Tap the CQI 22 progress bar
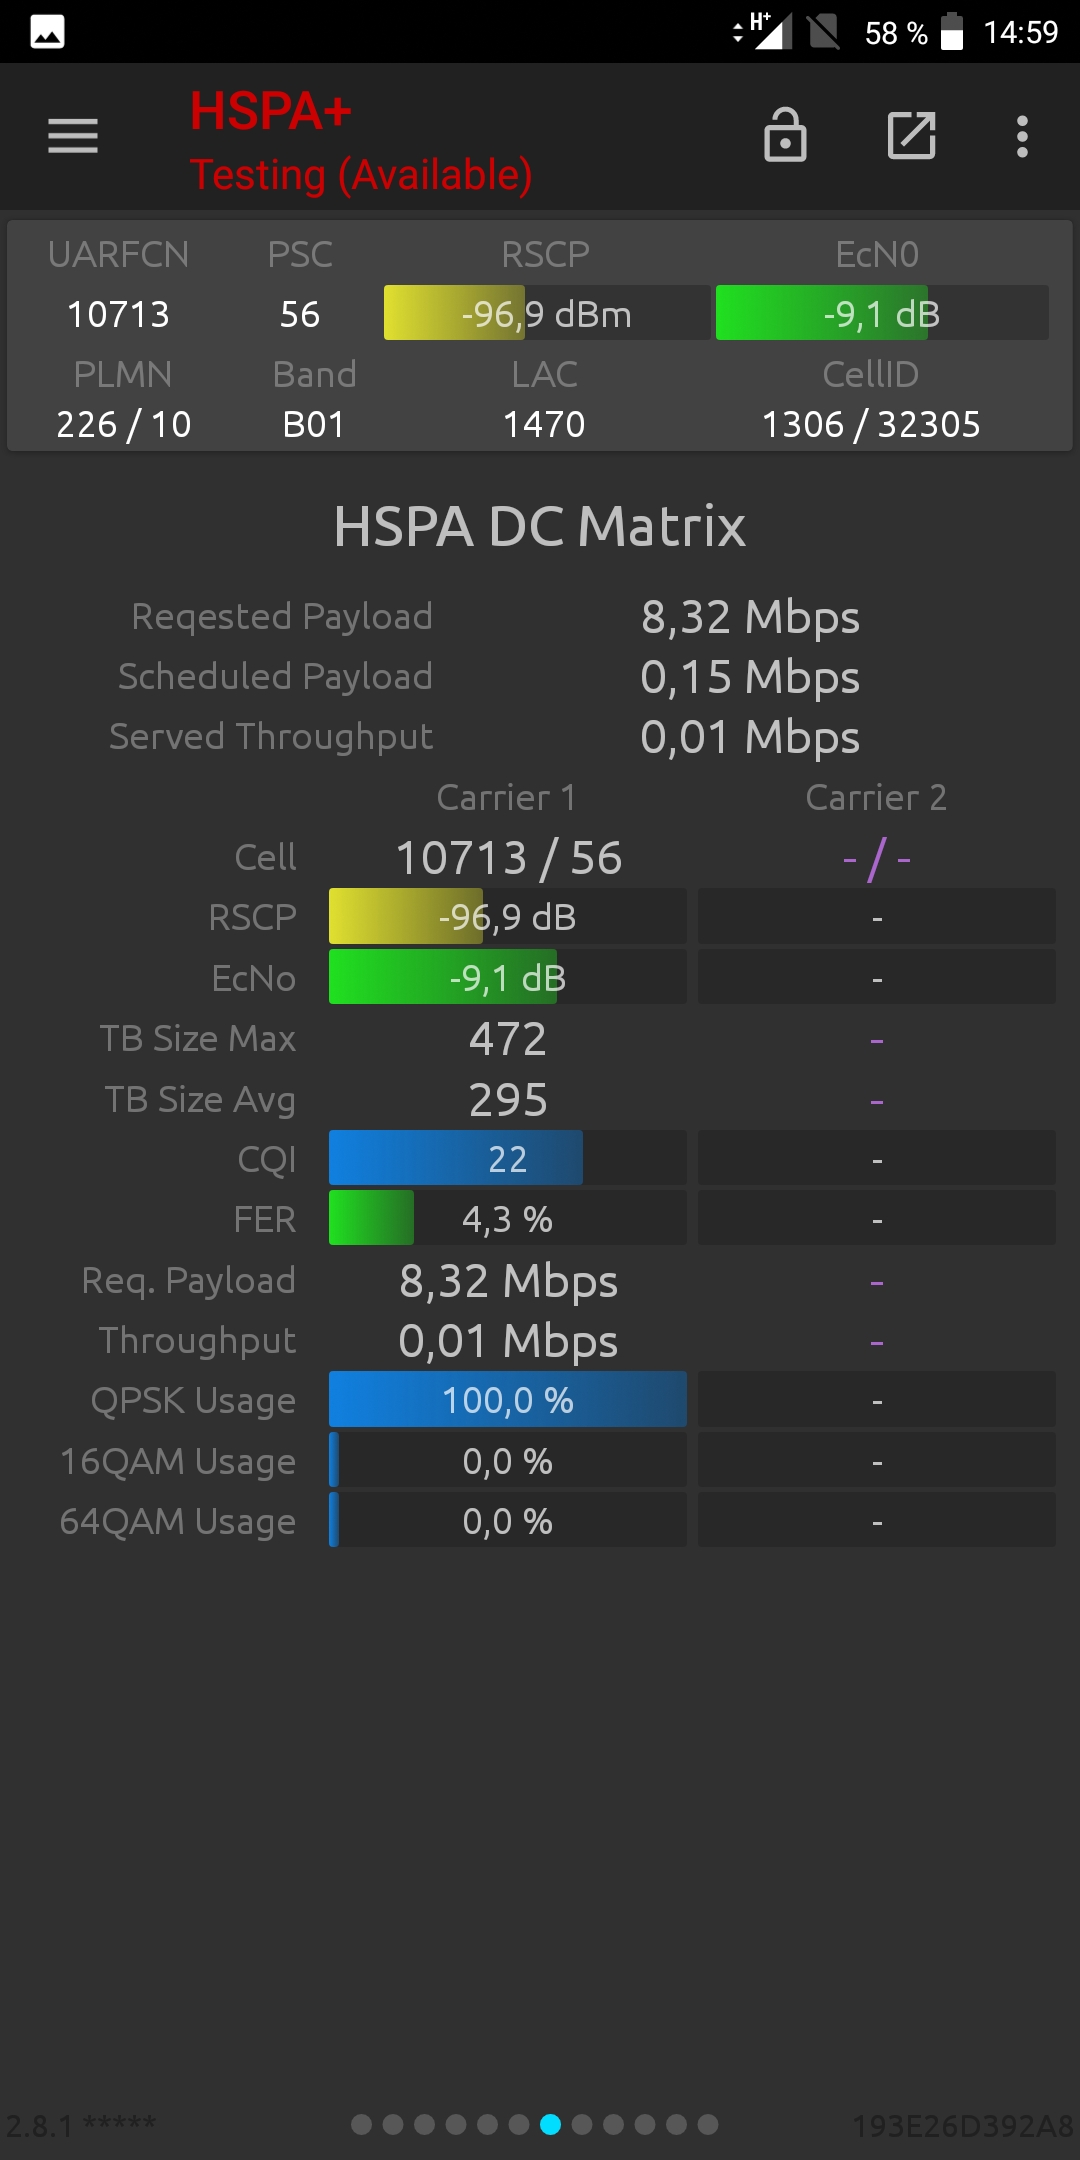 click(x=508, y=1158)
